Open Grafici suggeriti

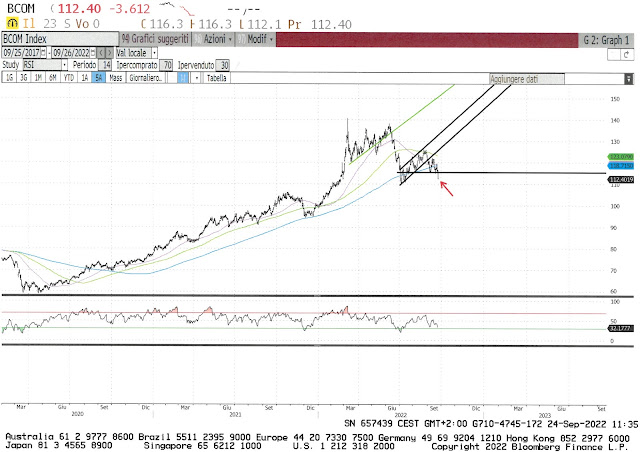155,39
